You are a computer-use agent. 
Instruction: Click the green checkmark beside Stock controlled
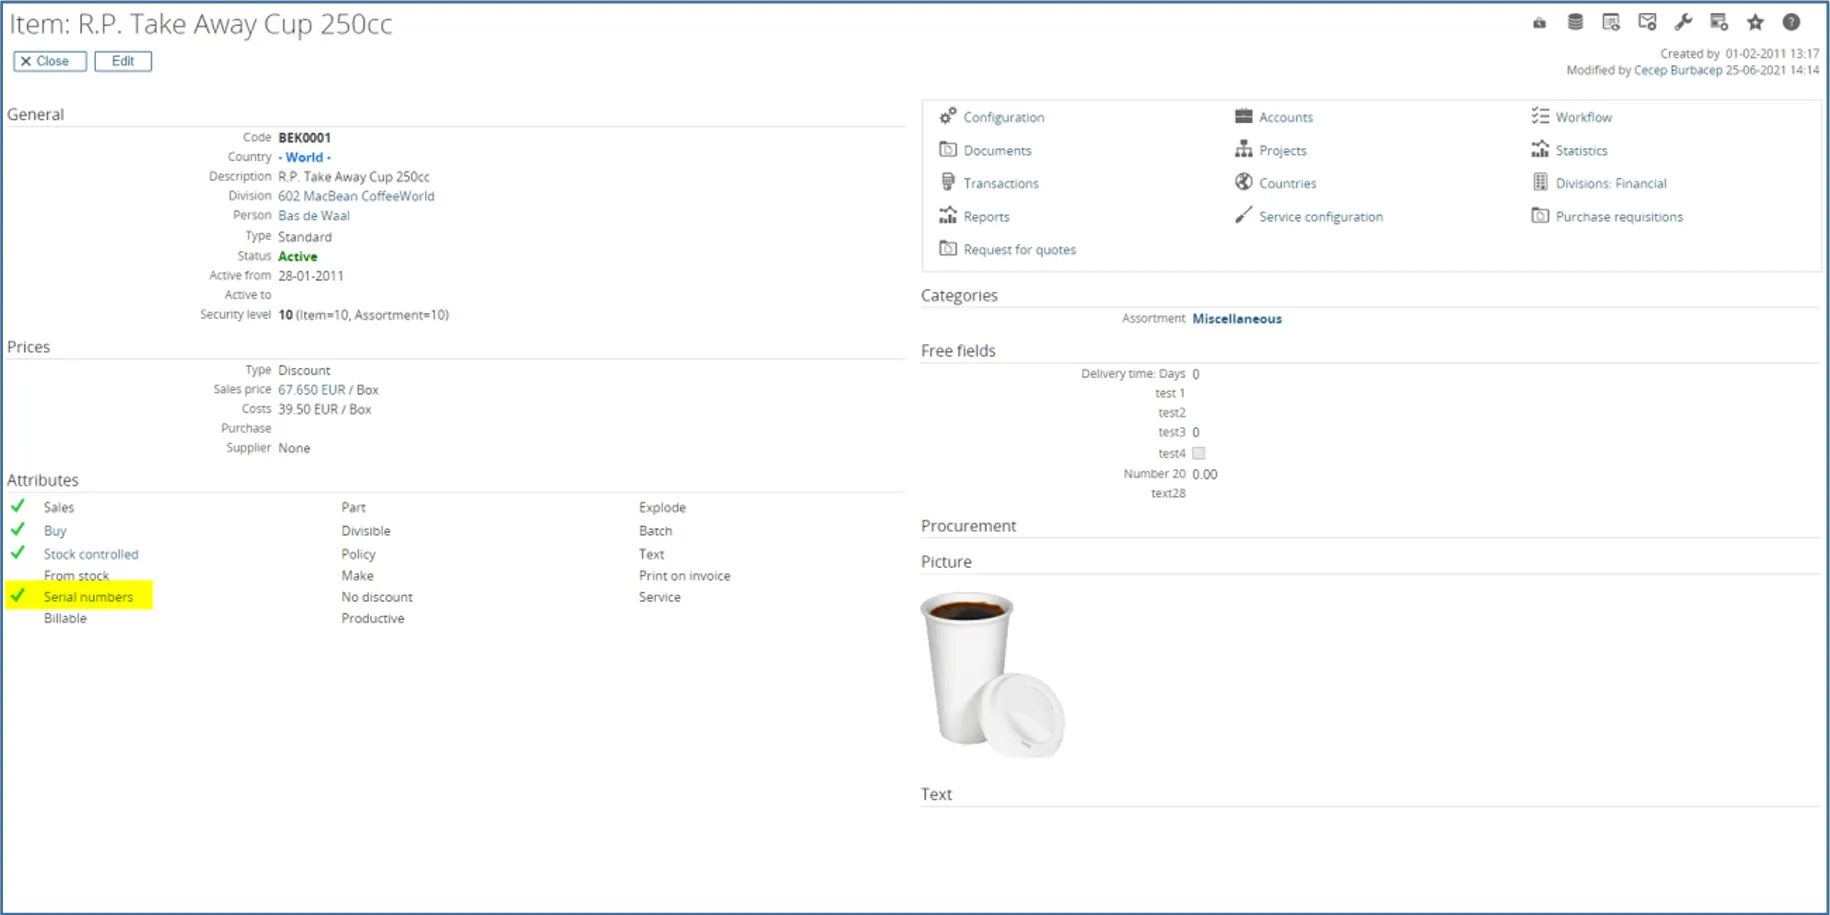[x=18, y=552]
